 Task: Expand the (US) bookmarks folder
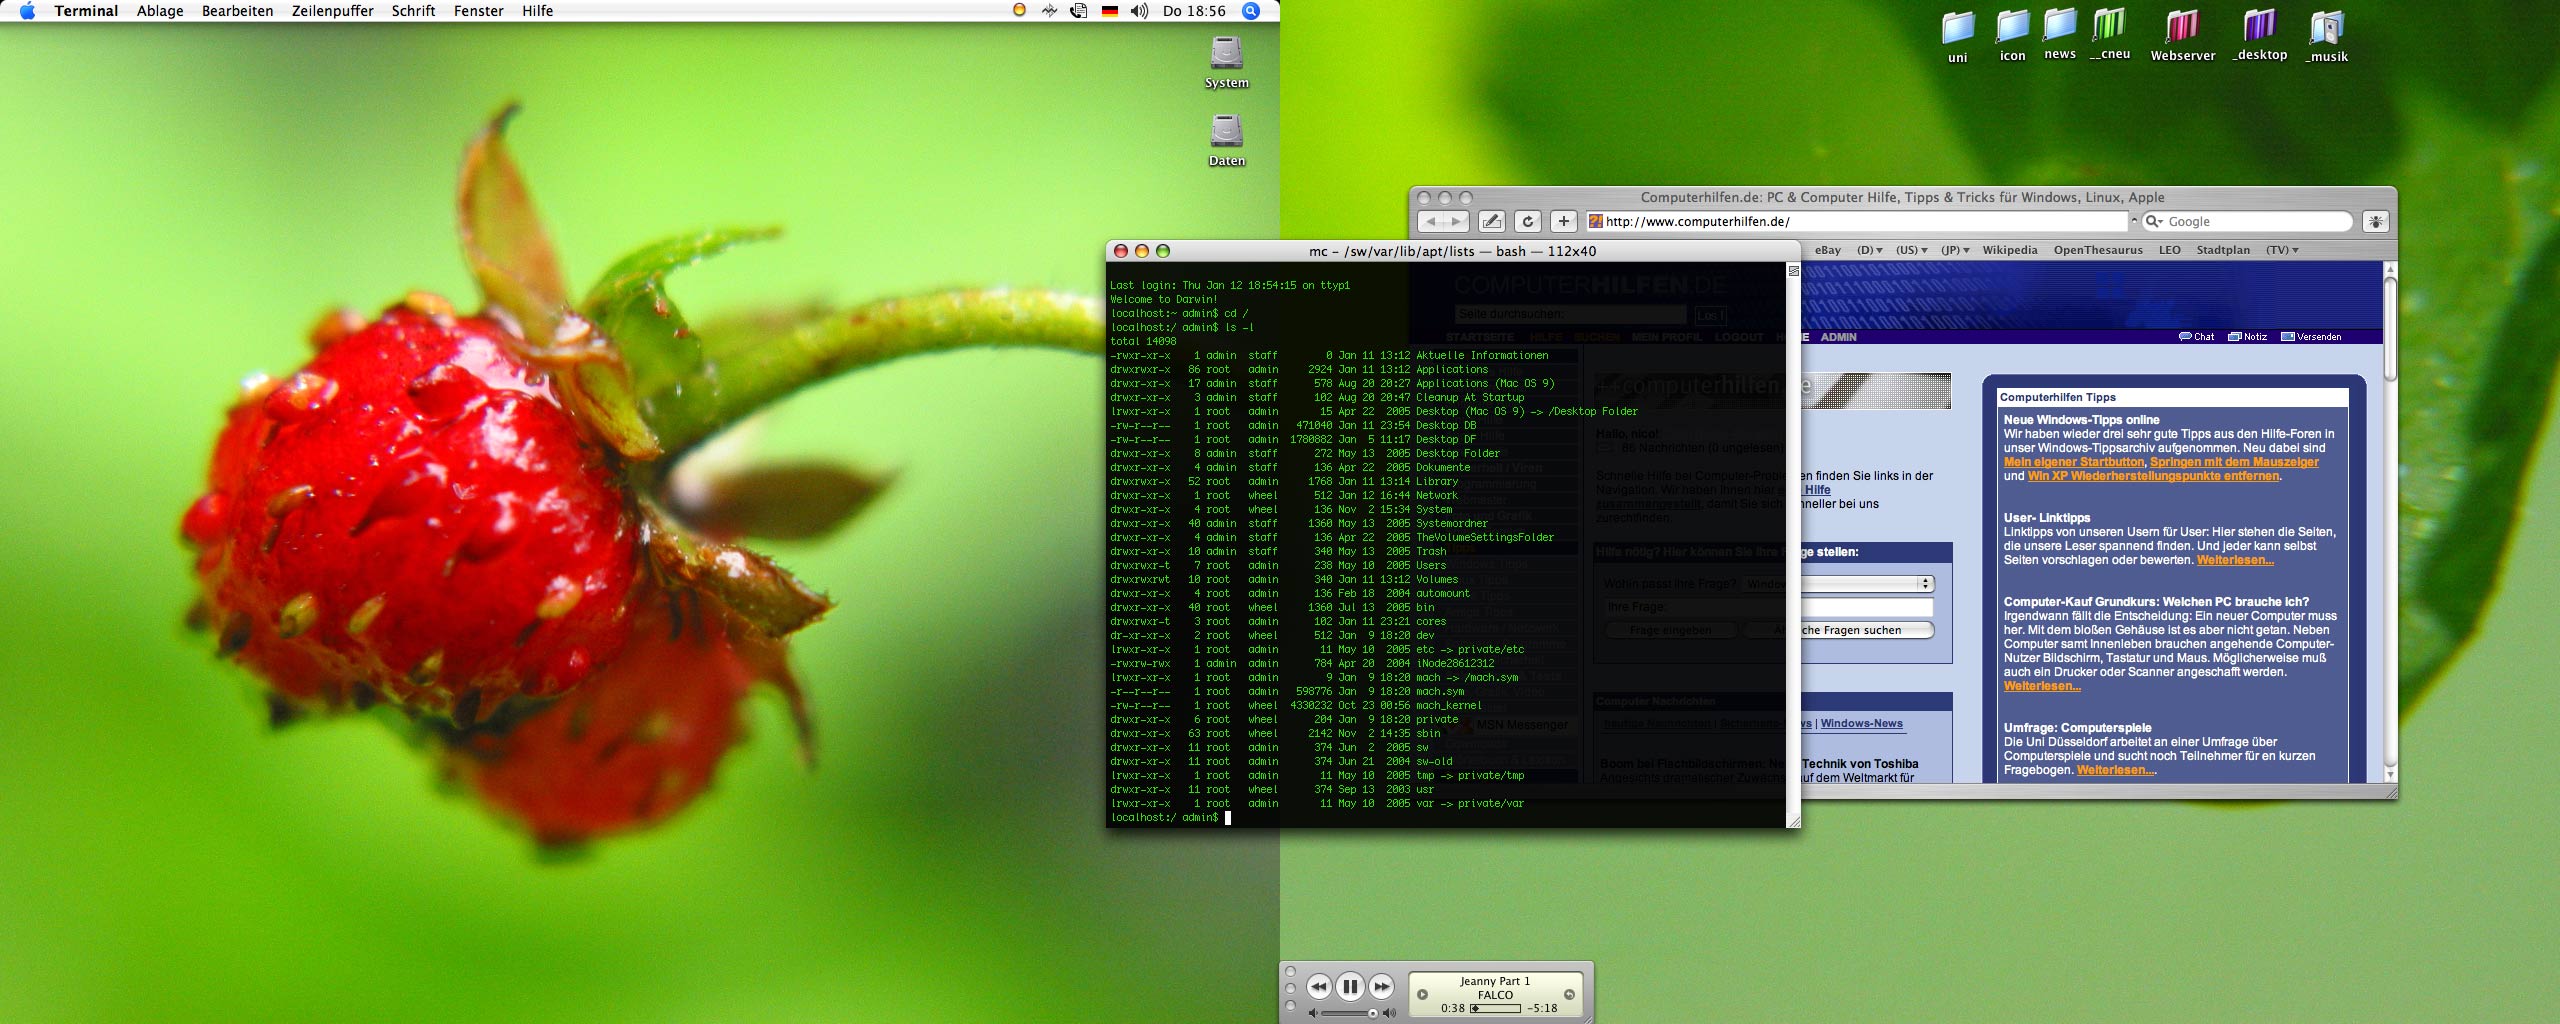click(1911, 250)
